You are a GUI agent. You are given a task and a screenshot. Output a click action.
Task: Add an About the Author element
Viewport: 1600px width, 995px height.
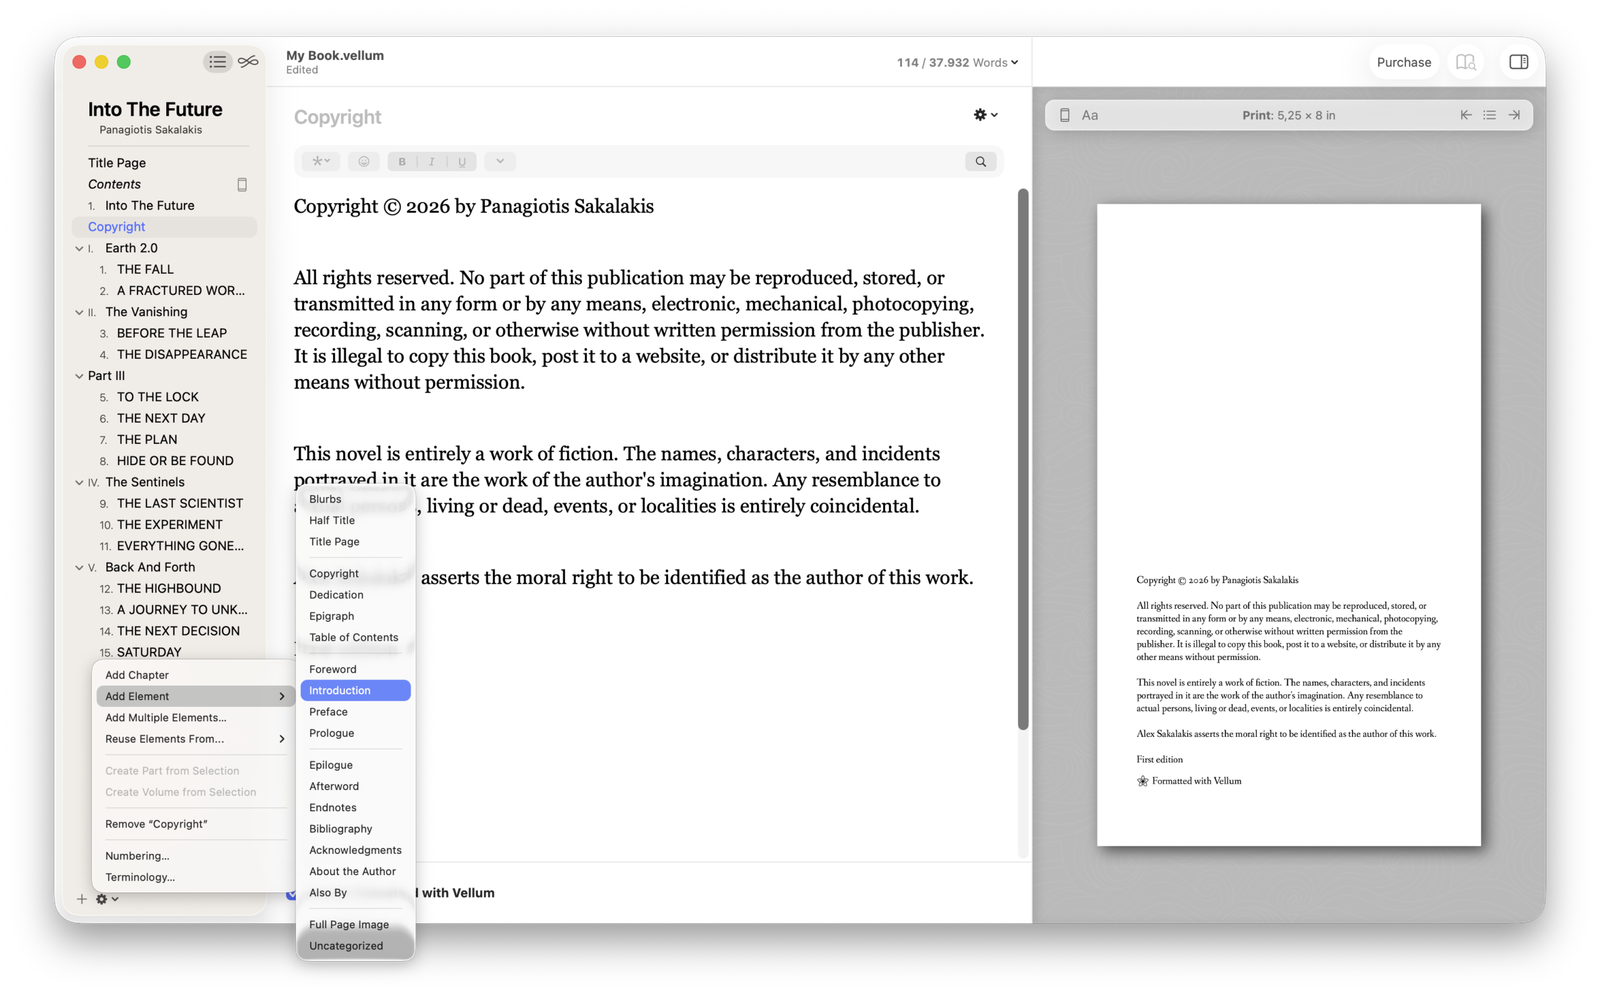click(355, 872)
